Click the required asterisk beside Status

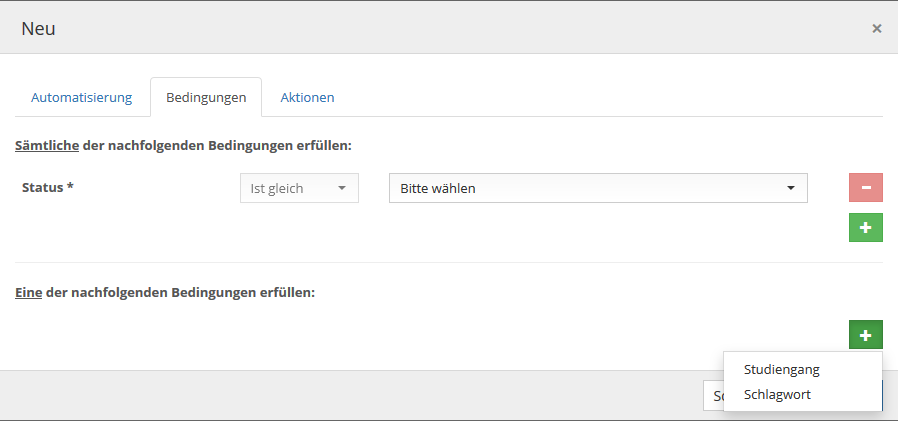click(70, 187)
